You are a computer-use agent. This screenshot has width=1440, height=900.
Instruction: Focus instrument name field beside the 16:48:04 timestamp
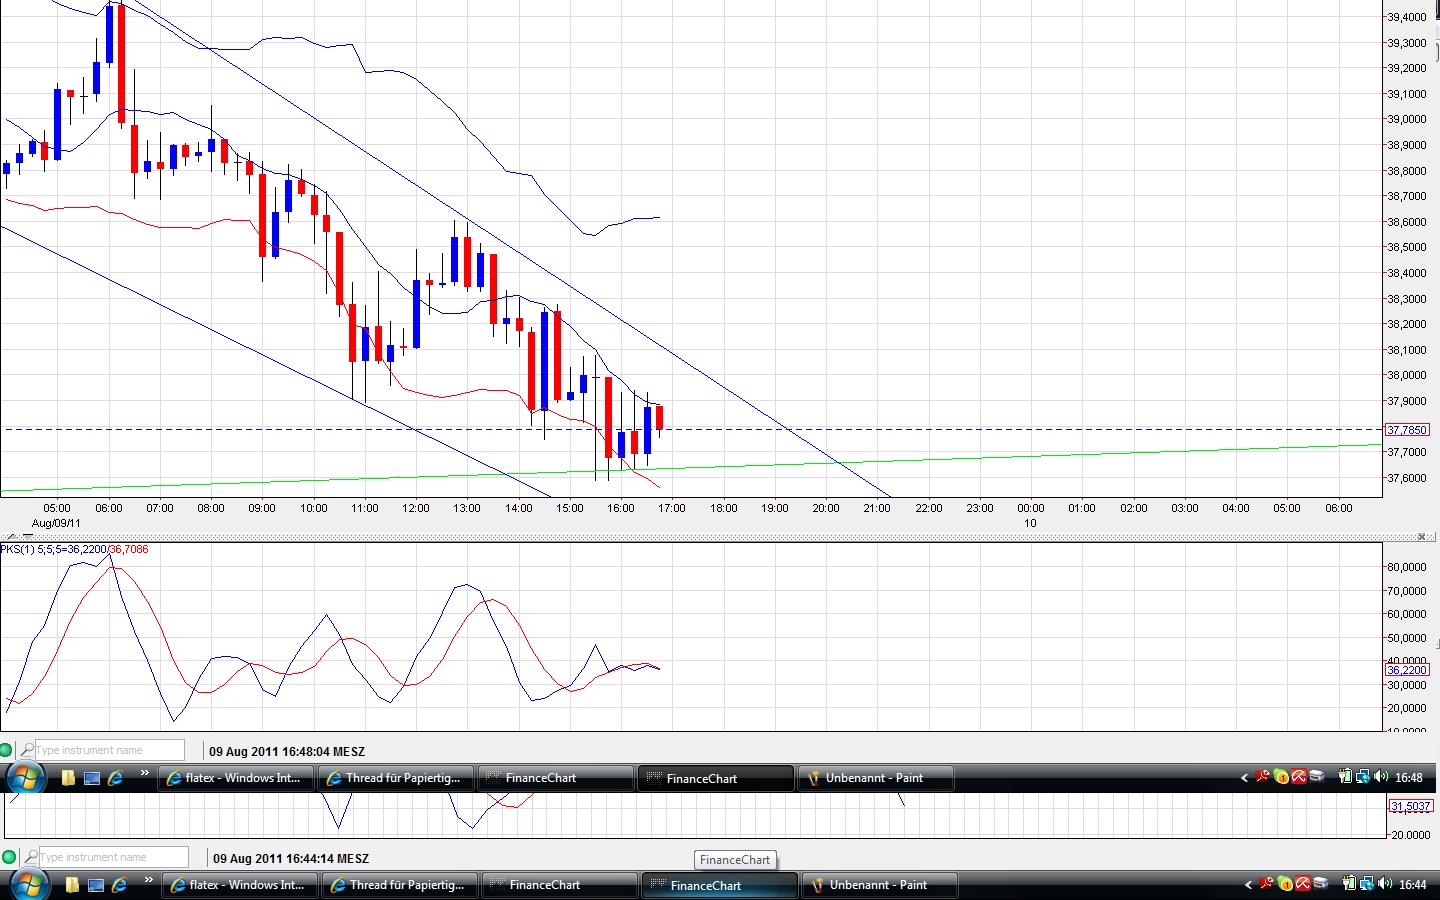pos(110,750)
